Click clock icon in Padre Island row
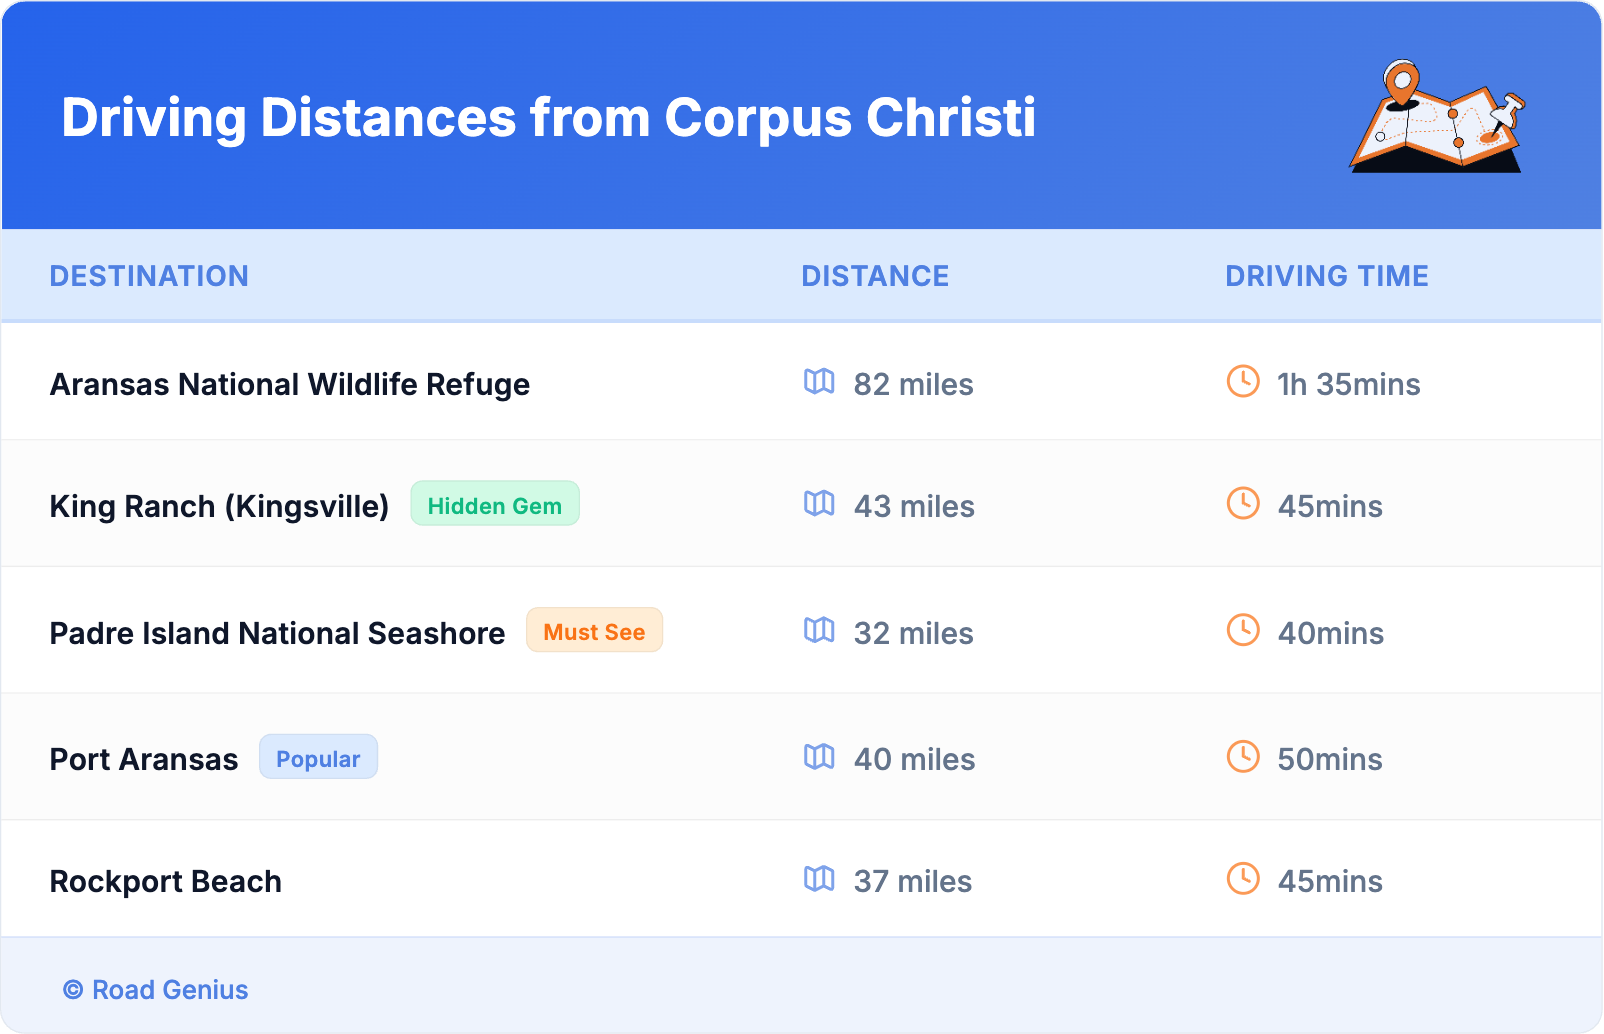The height and width of the screenshot is (1034, 1604). tap(1243, 630)
